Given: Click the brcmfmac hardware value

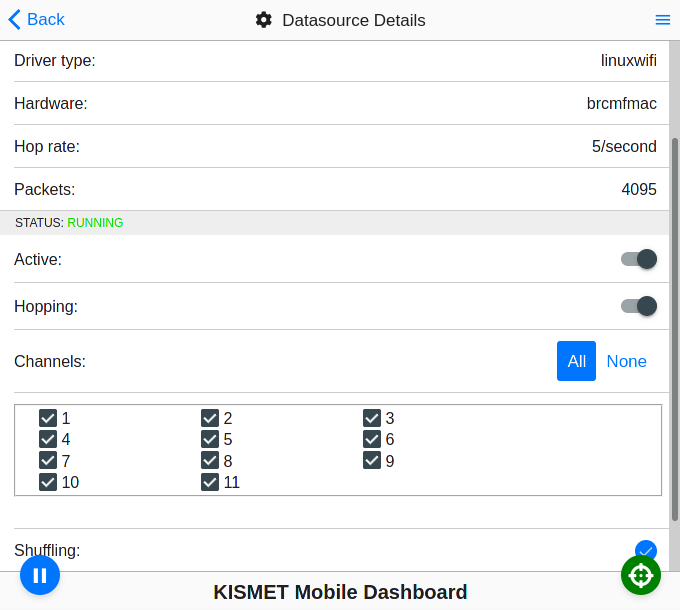Looking at the screenshot, I should coord(621,103).
